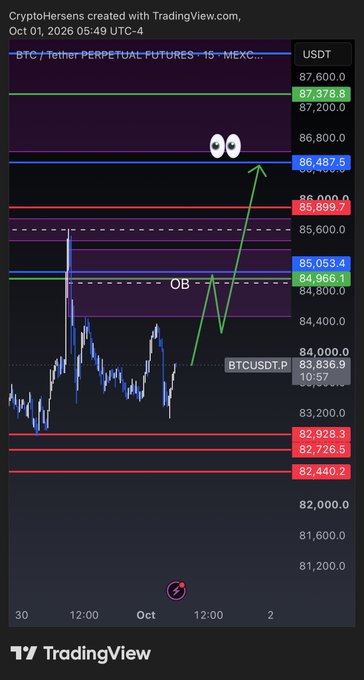Viewport: 364px width, 680px height.
Task: Click the eyes emoji annotation
Action: (x=225, y=146)
